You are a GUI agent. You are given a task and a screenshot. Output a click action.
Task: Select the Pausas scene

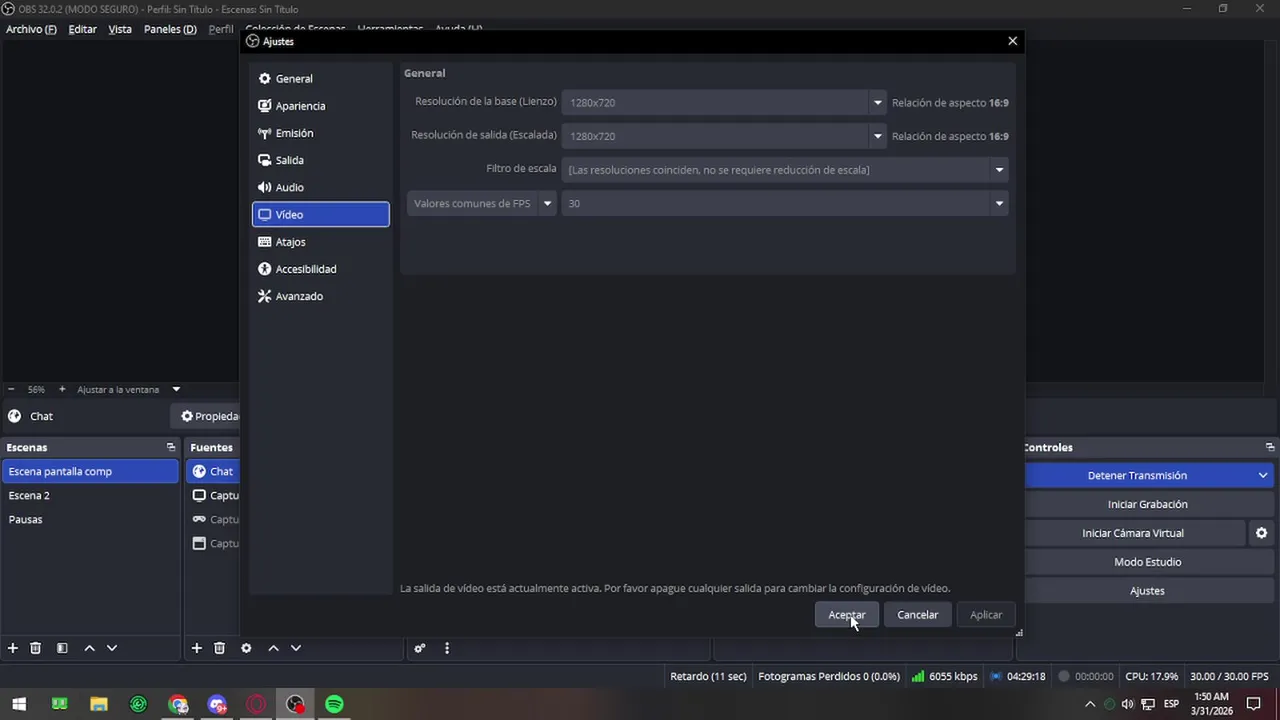pos(90,519)
